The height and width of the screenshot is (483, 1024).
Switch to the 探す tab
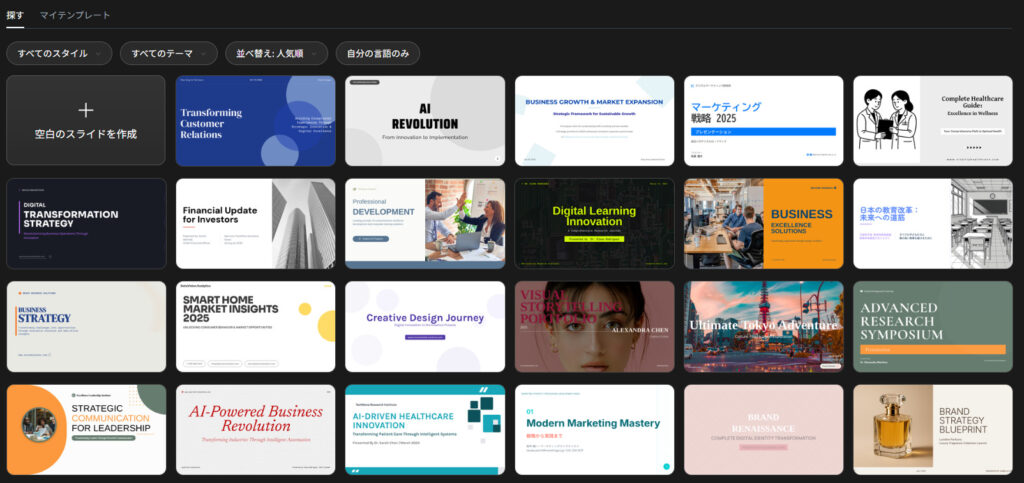(x=15, y=15)
